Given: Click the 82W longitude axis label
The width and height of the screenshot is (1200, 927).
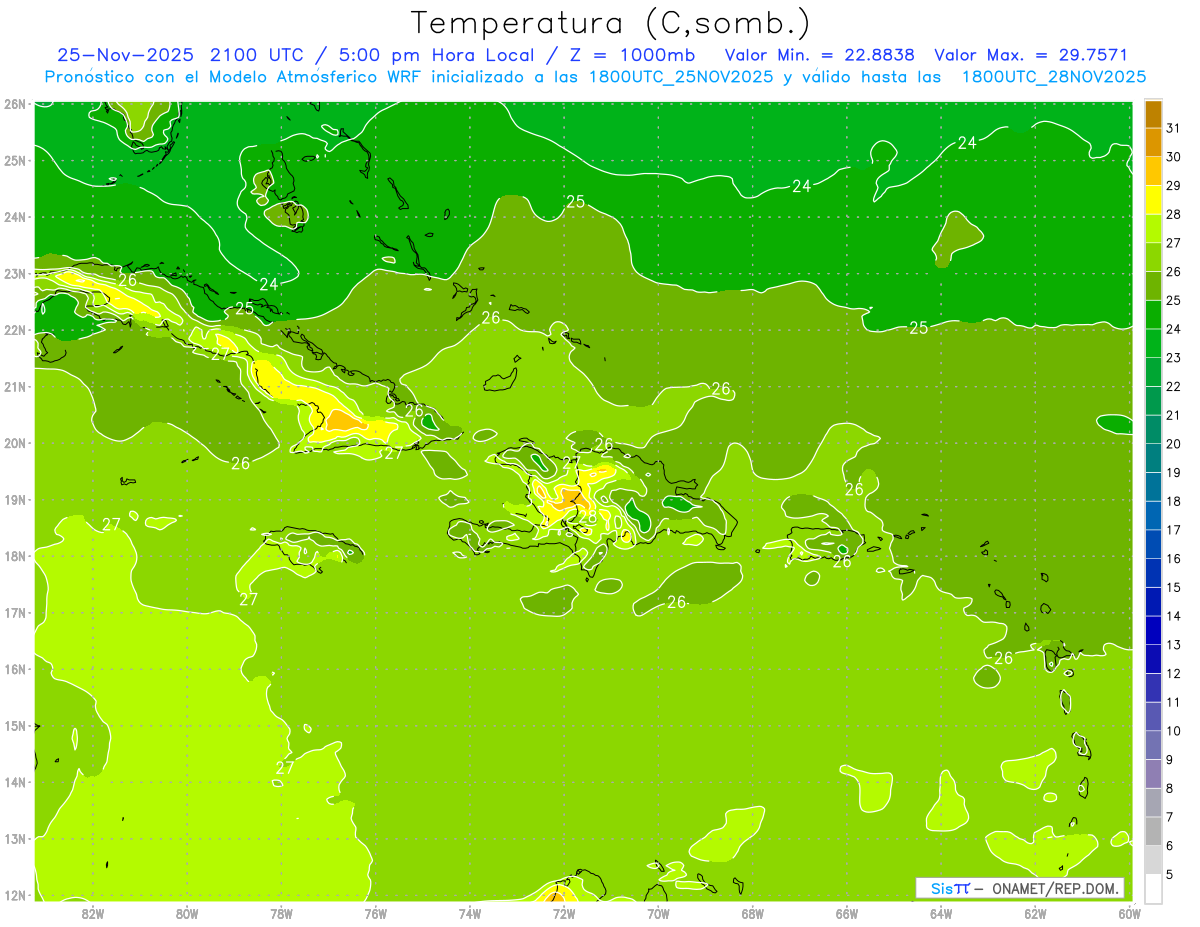Looking at the screenshot, I should [92, 912].
